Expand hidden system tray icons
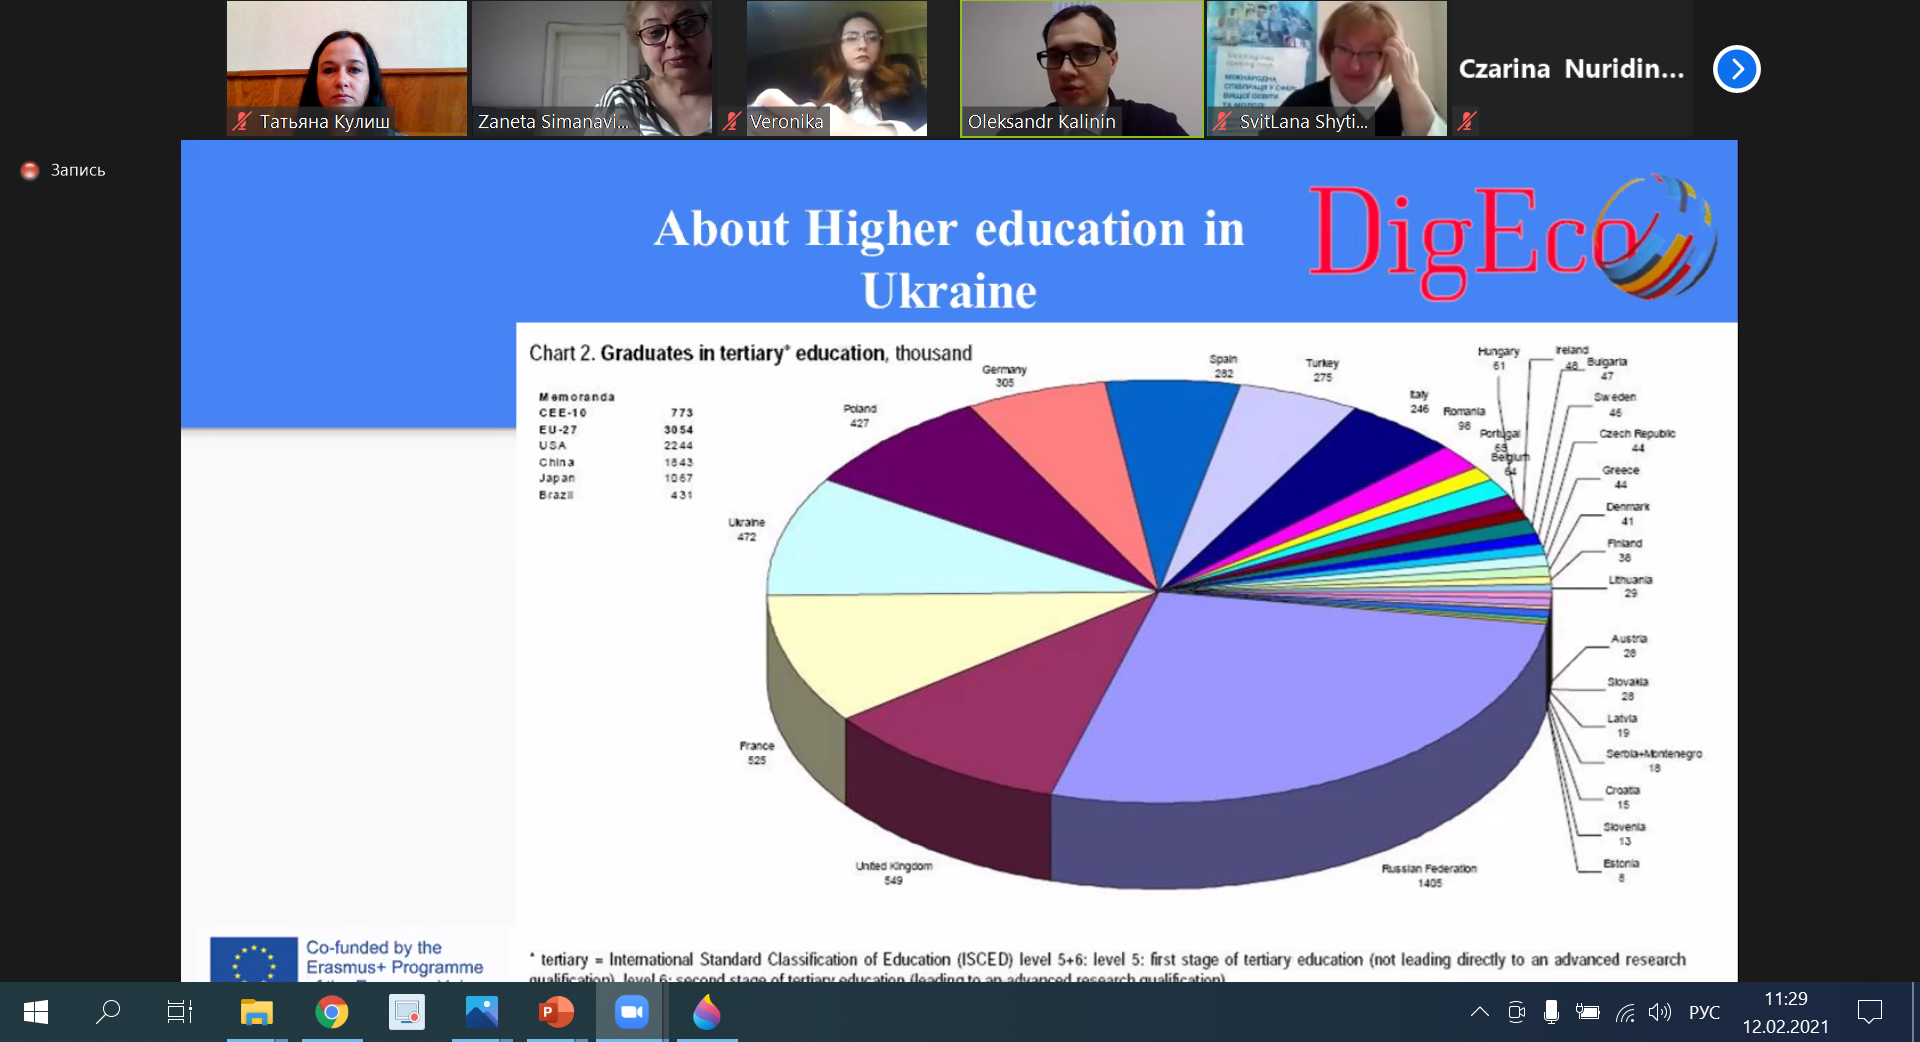Image resolution: width=1920 pixels, height=1042 pixels. pos(1479,1012)
